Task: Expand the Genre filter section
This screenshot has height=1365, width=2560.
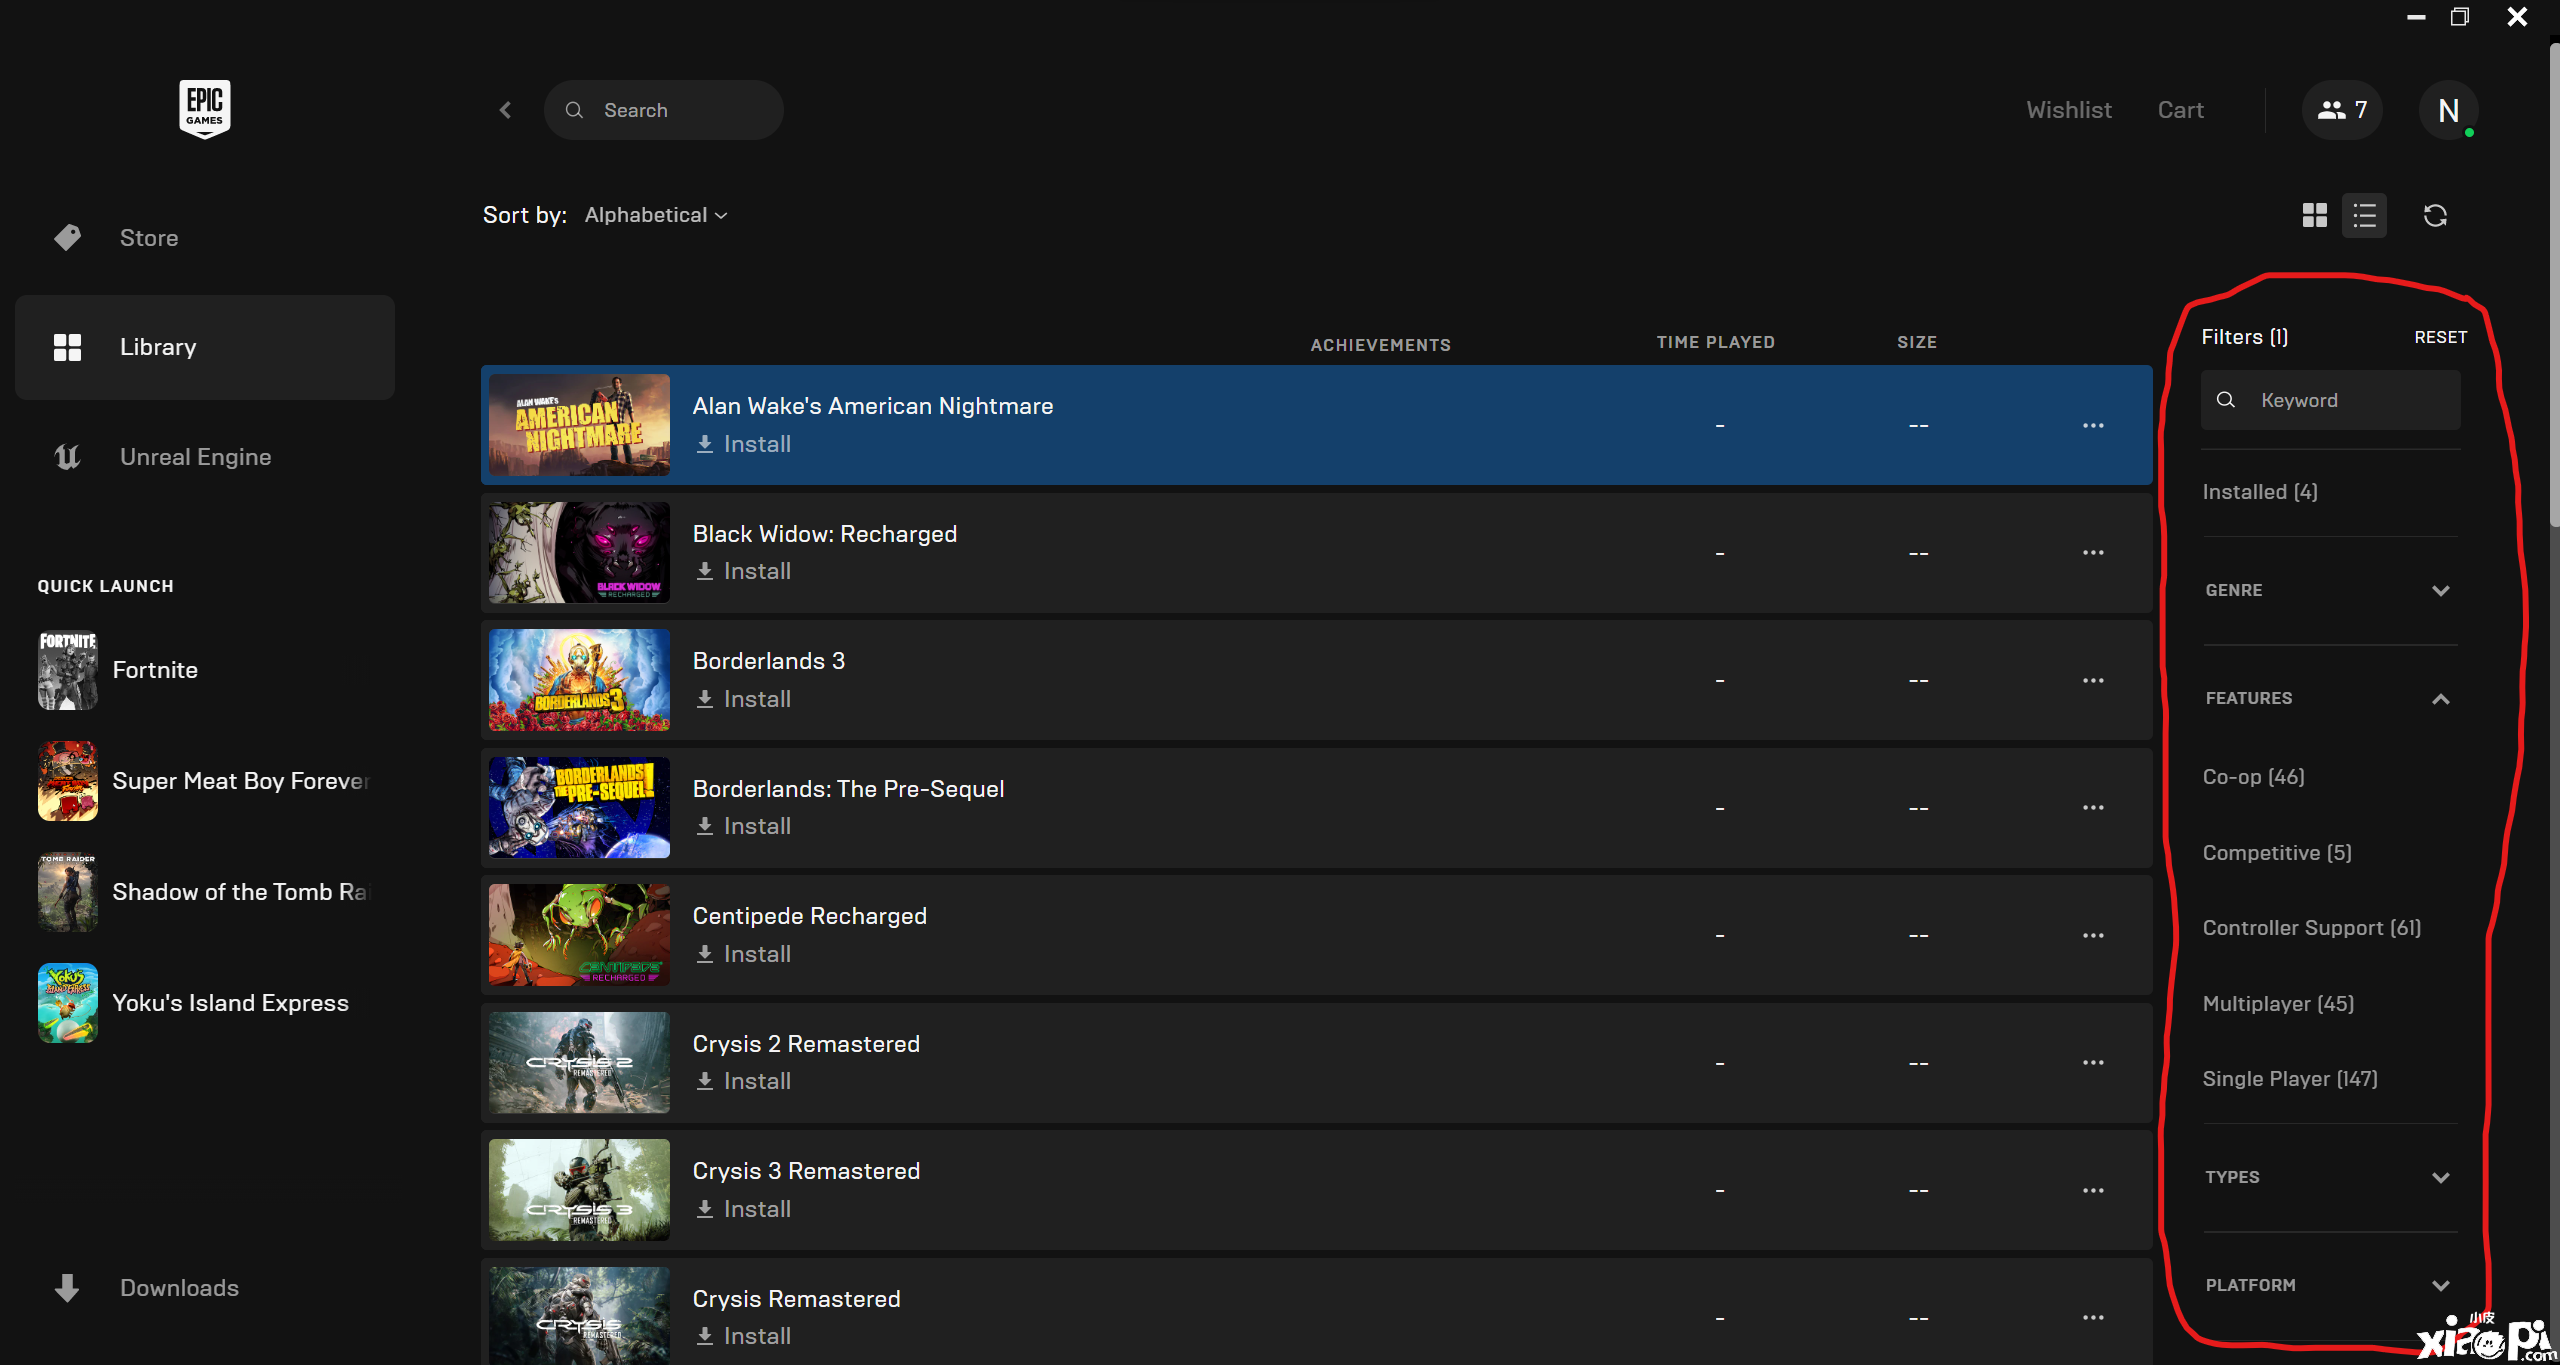Action: pyautogui.click(x=2330, y=591)
